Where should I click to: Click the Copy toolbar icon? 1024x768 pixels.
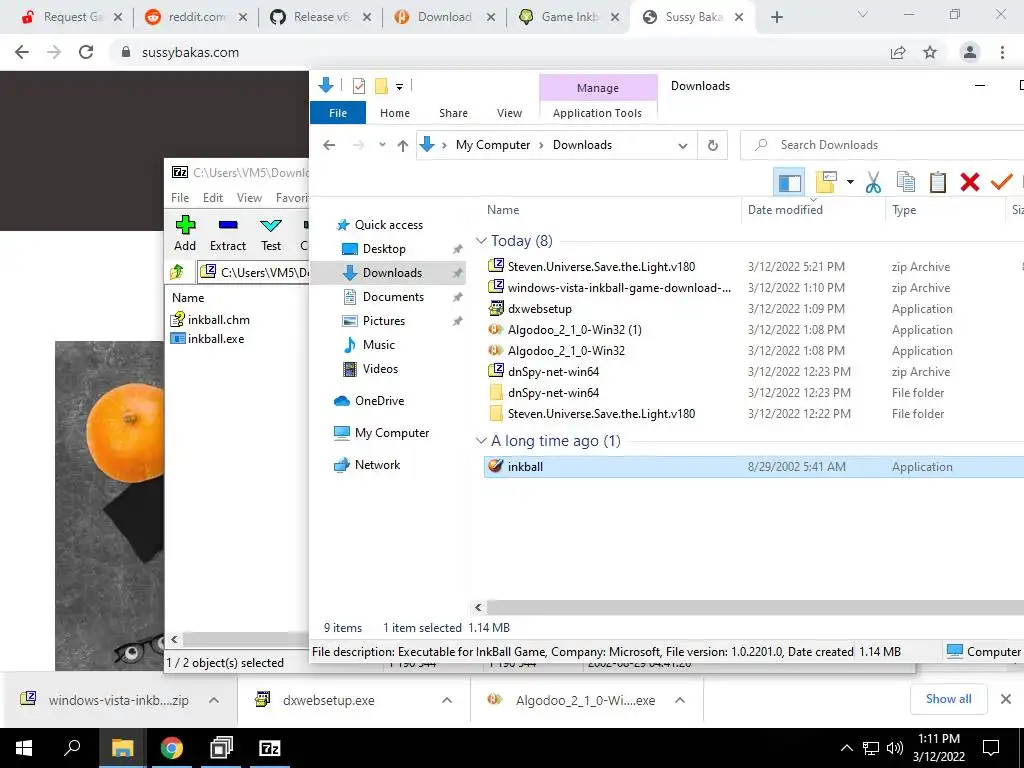click(x=906, y=182)
